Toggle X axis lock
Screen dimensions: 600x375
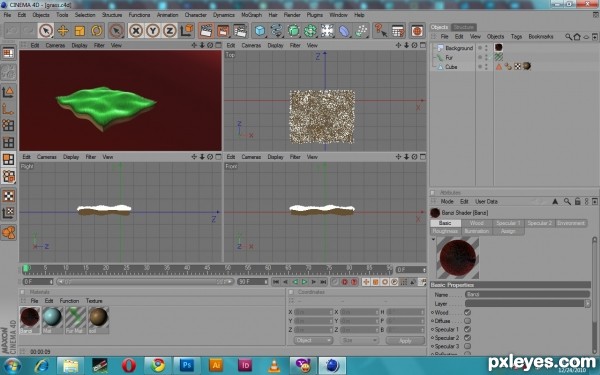pyautogui.click(x=135, y=31)
